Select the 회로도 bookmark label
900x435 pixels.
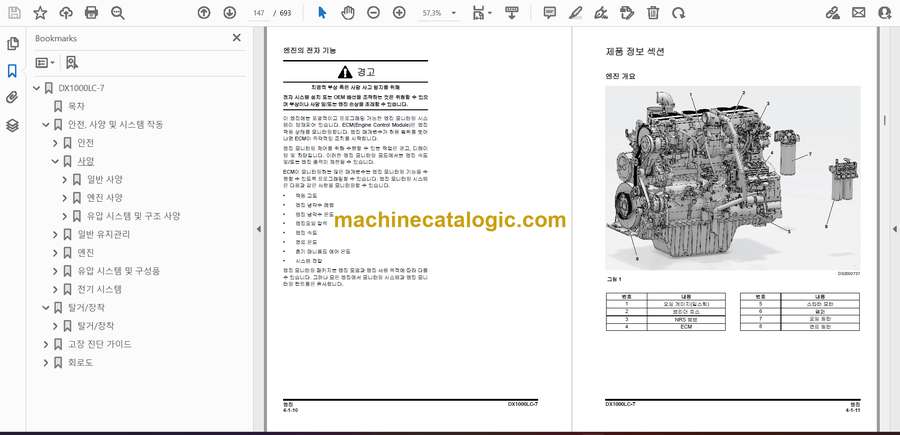coord(80,363)
